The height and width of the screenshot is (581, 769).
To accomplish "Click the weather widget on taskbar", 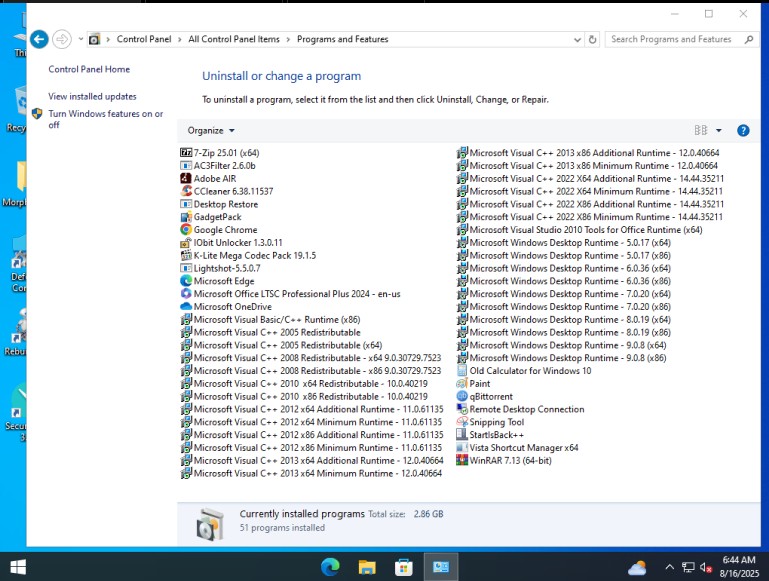I will pos(637,568).
